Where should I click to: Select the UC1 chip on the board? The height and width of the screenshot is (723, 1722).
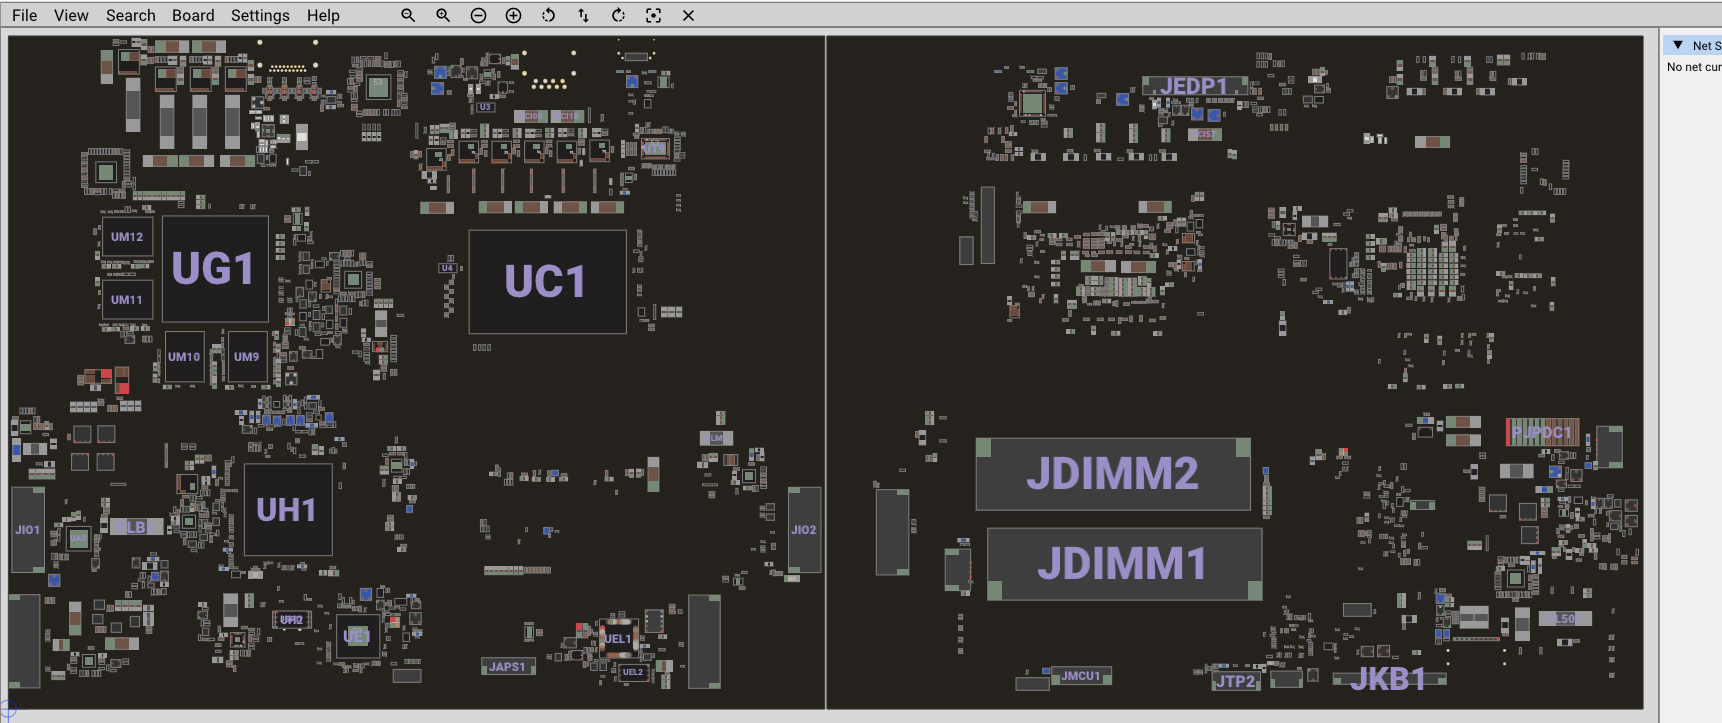(x=546, y=282)
